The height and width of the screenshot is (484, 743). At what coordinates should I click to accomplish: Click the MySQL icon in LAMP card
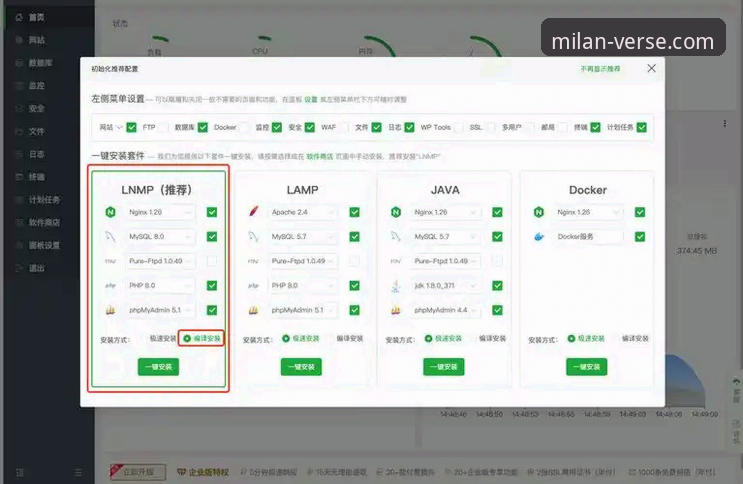[x=254, y=236]
